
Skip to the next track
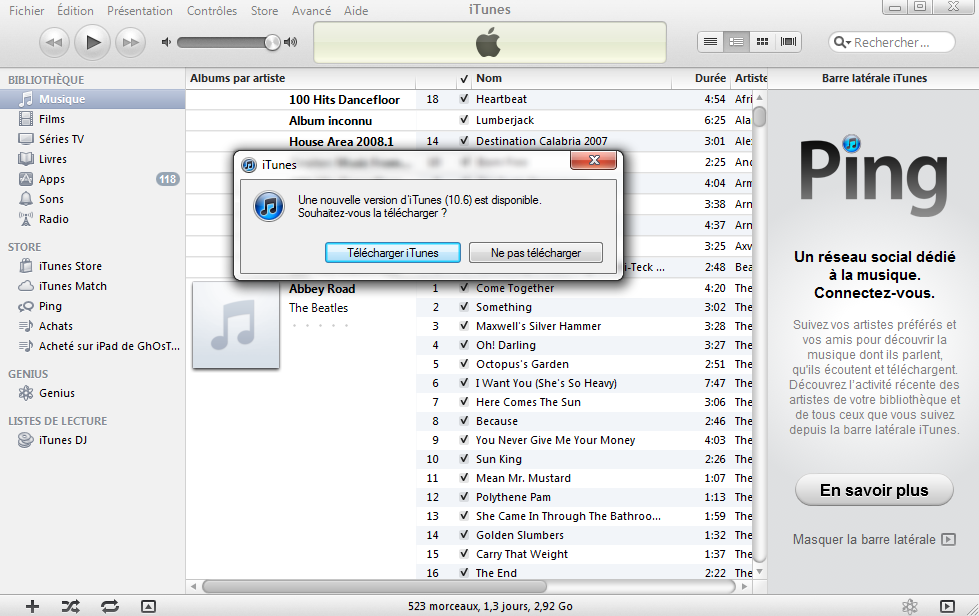tap(130, 42)
